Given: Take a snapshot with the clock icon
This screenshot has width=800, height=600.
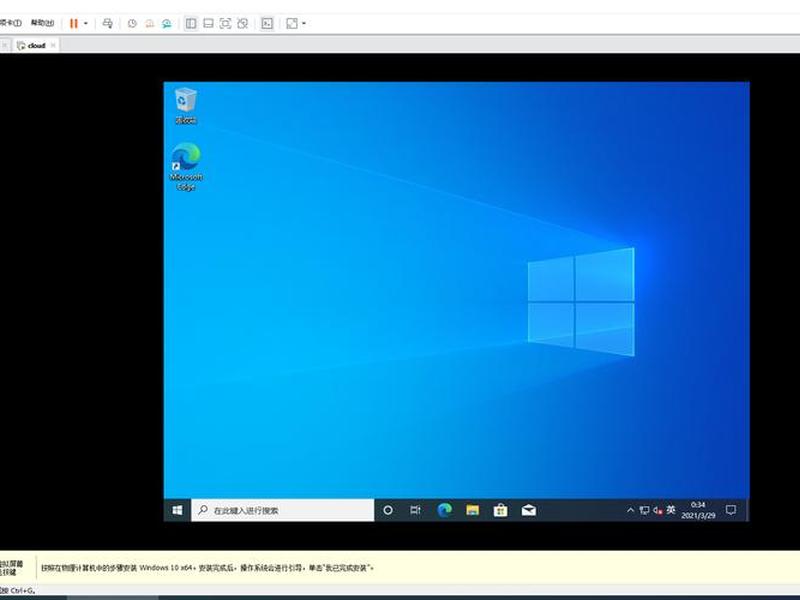Looking at the screenshot, I should [x=132, y=23].
